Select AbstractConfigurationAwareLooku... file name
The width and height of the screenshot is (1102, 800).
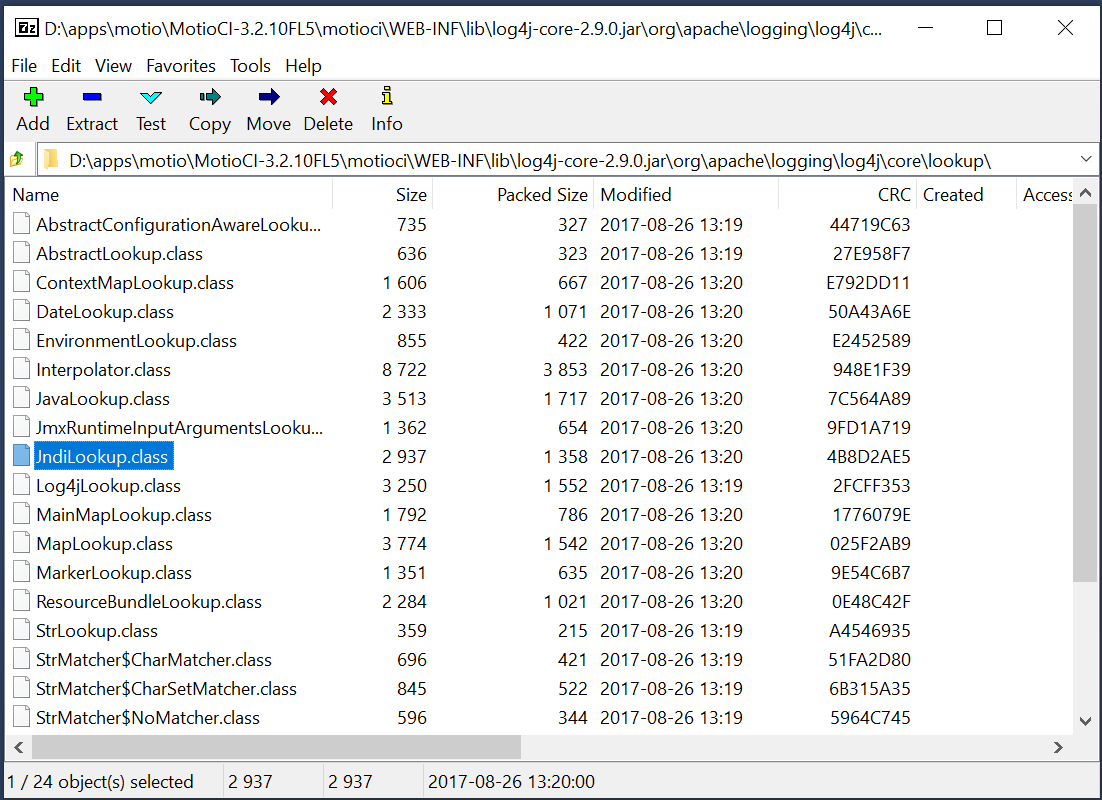click(179, 224)
